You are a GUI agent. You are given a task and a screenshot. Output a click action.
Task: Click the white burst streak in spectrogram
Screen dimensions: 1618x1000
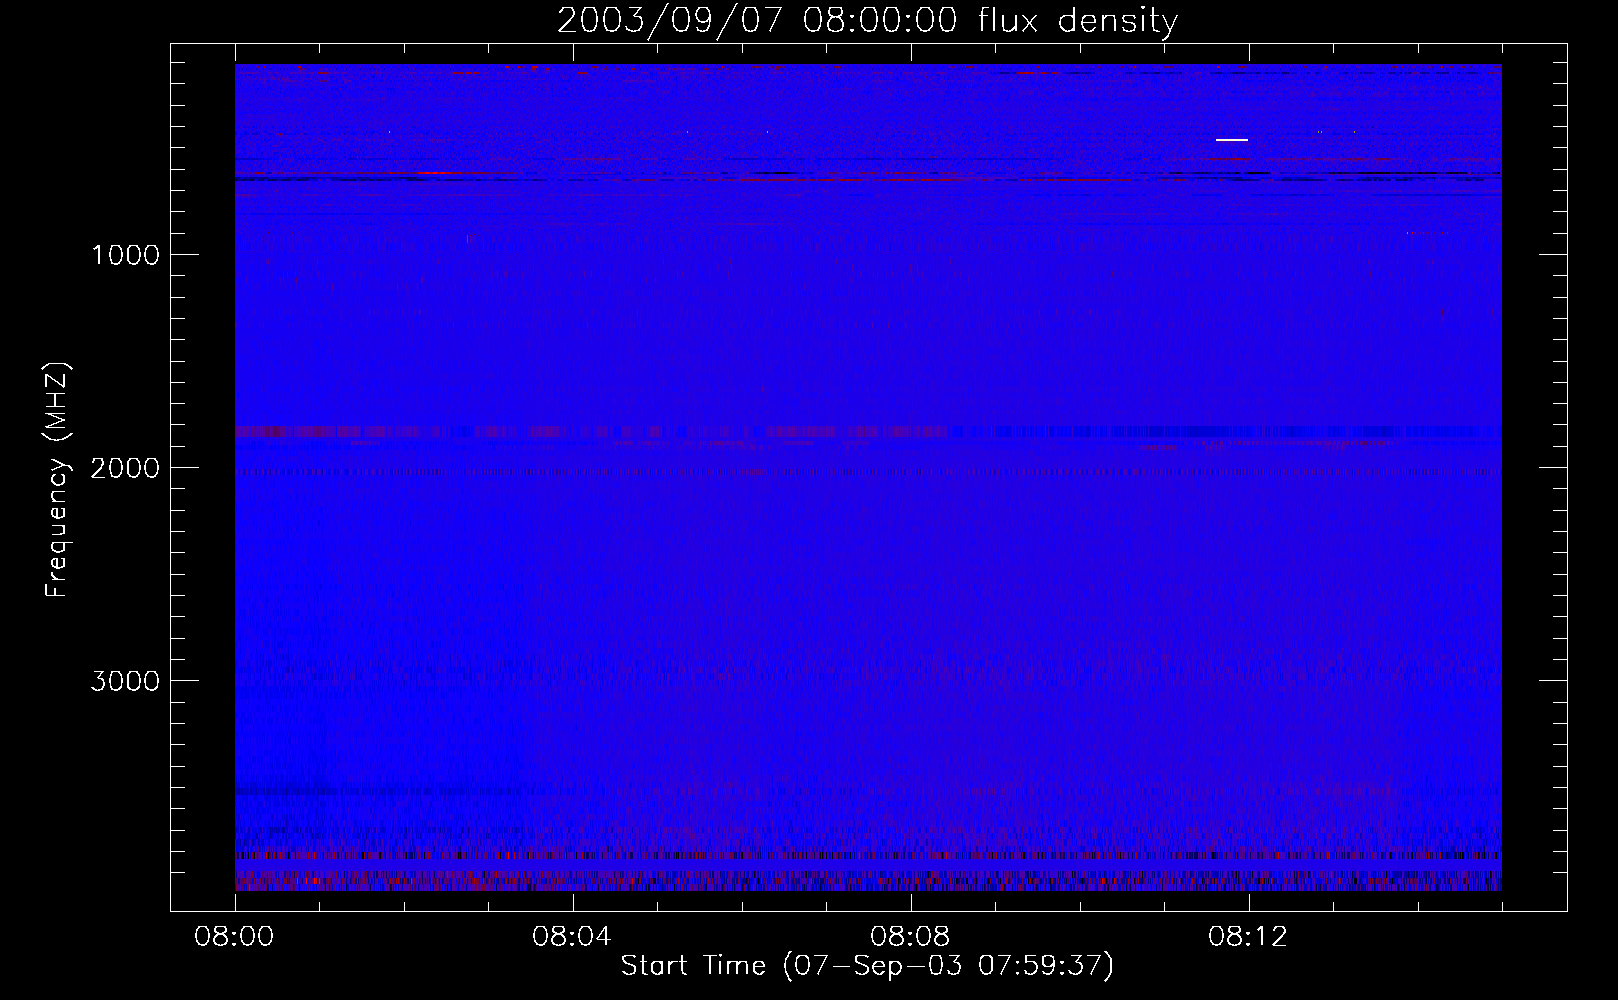click(x=1232, y=140)
